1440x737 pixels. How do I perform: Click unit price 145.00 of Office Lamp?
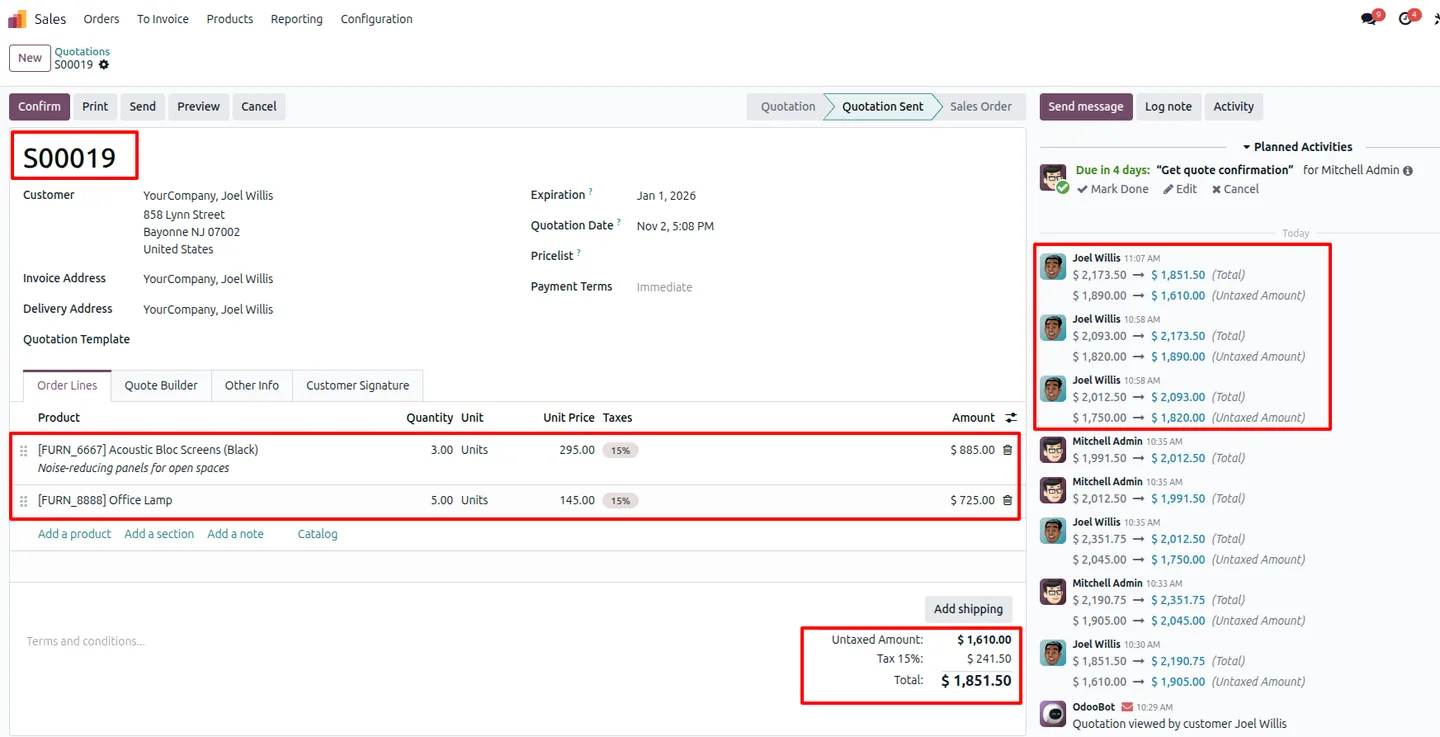click(577, 500)
